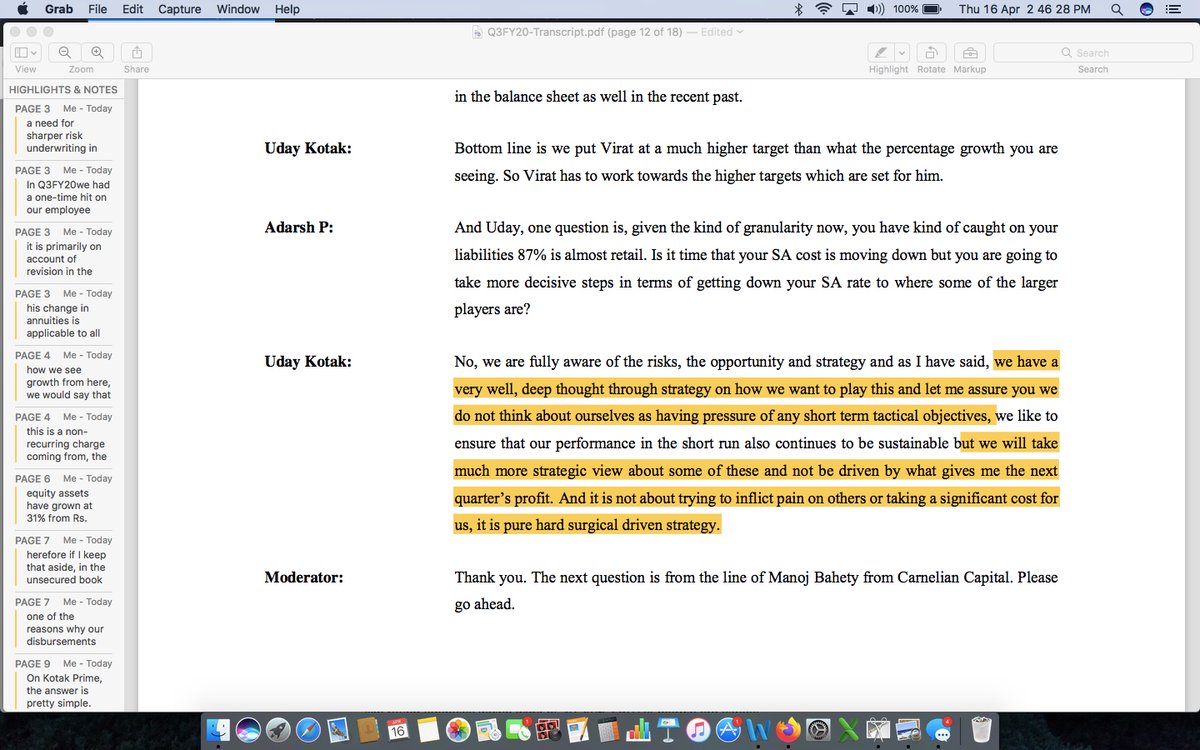Open FaceTime with badge in Dock
The width and height of the screenshot is (1200, 750).
[x=518, y=730]
